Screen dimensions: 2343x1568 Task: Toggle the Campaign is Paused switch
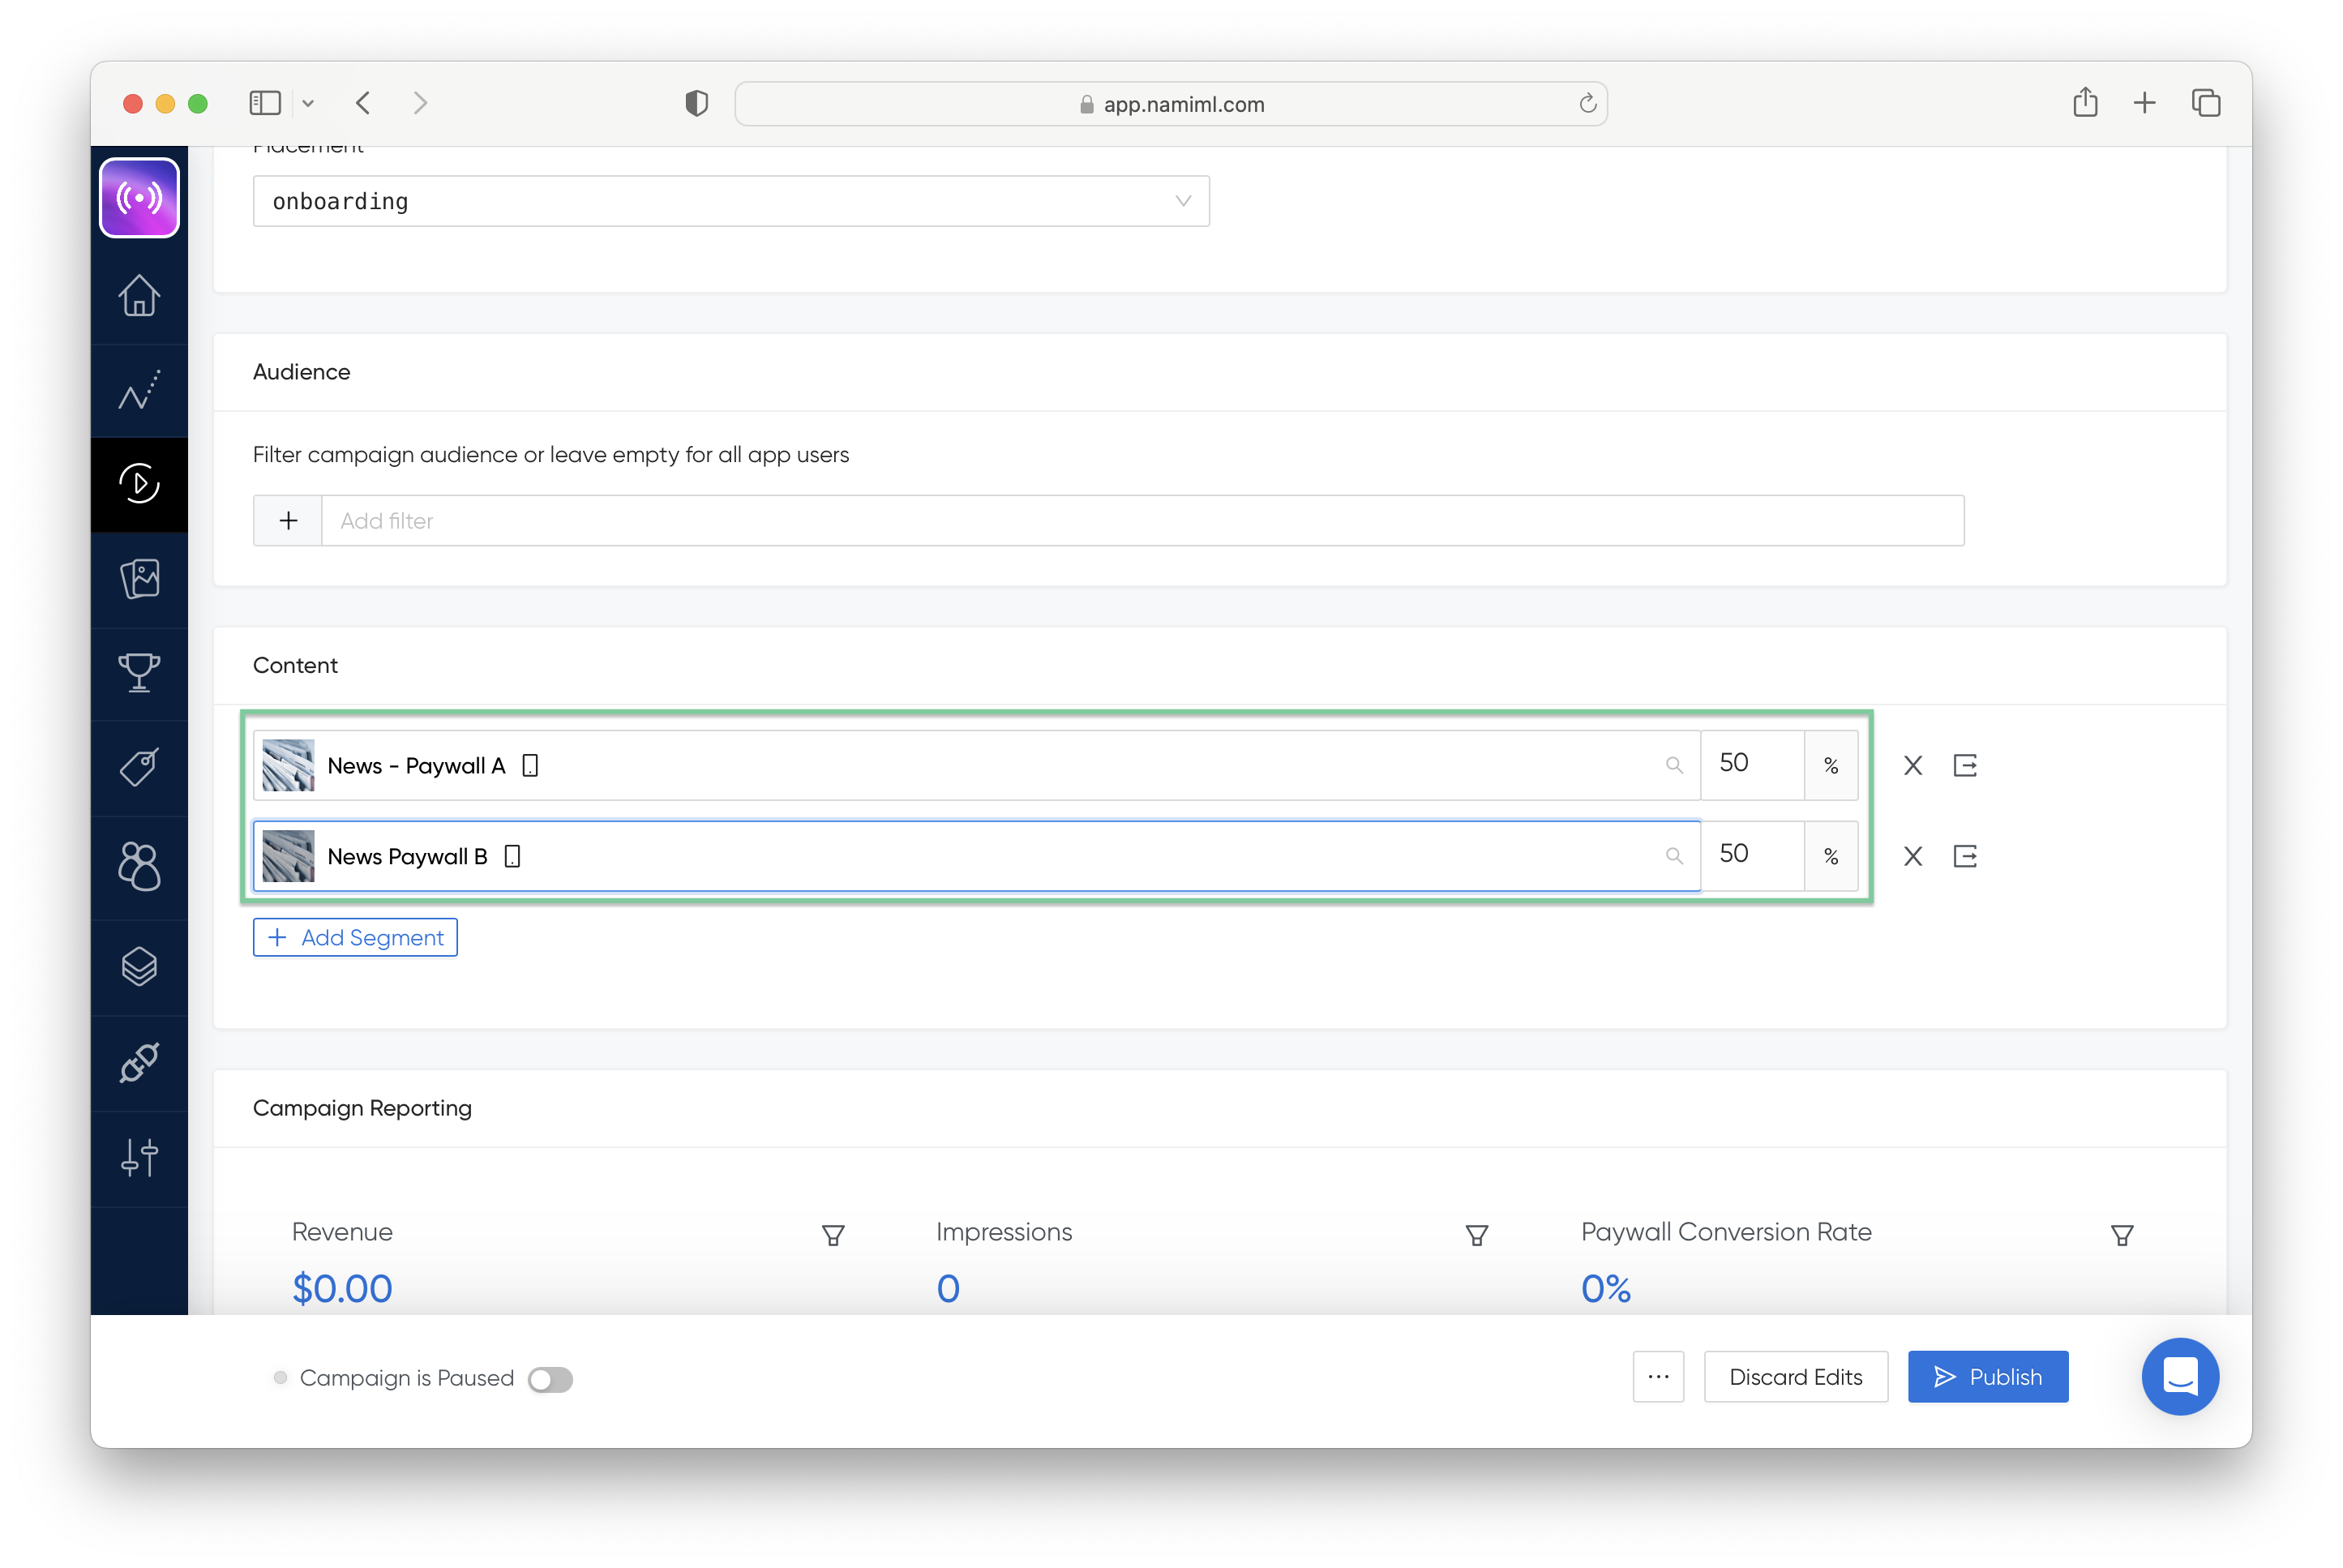click(550, 1379)
